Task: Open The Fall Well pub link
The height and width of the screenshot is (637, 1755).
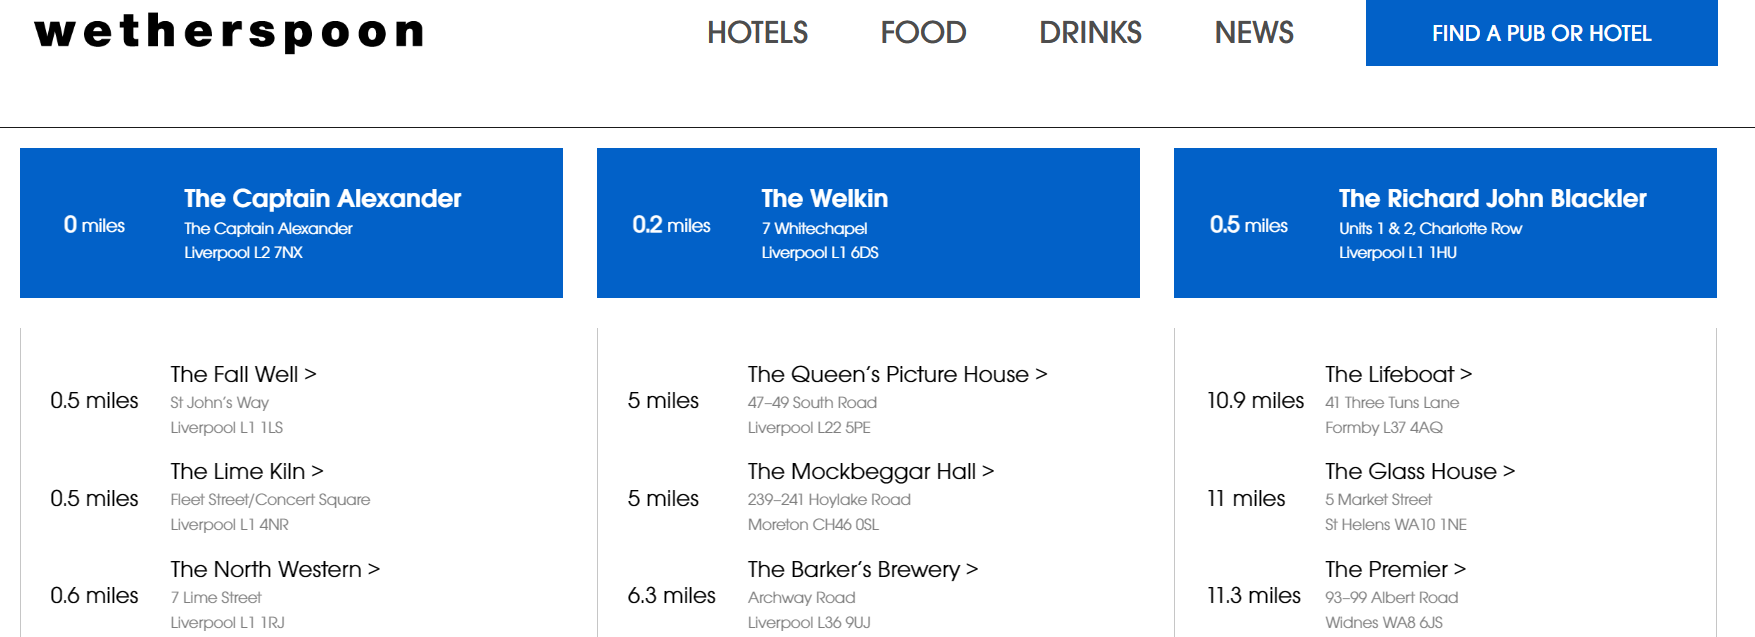Action: coord(243,374)
